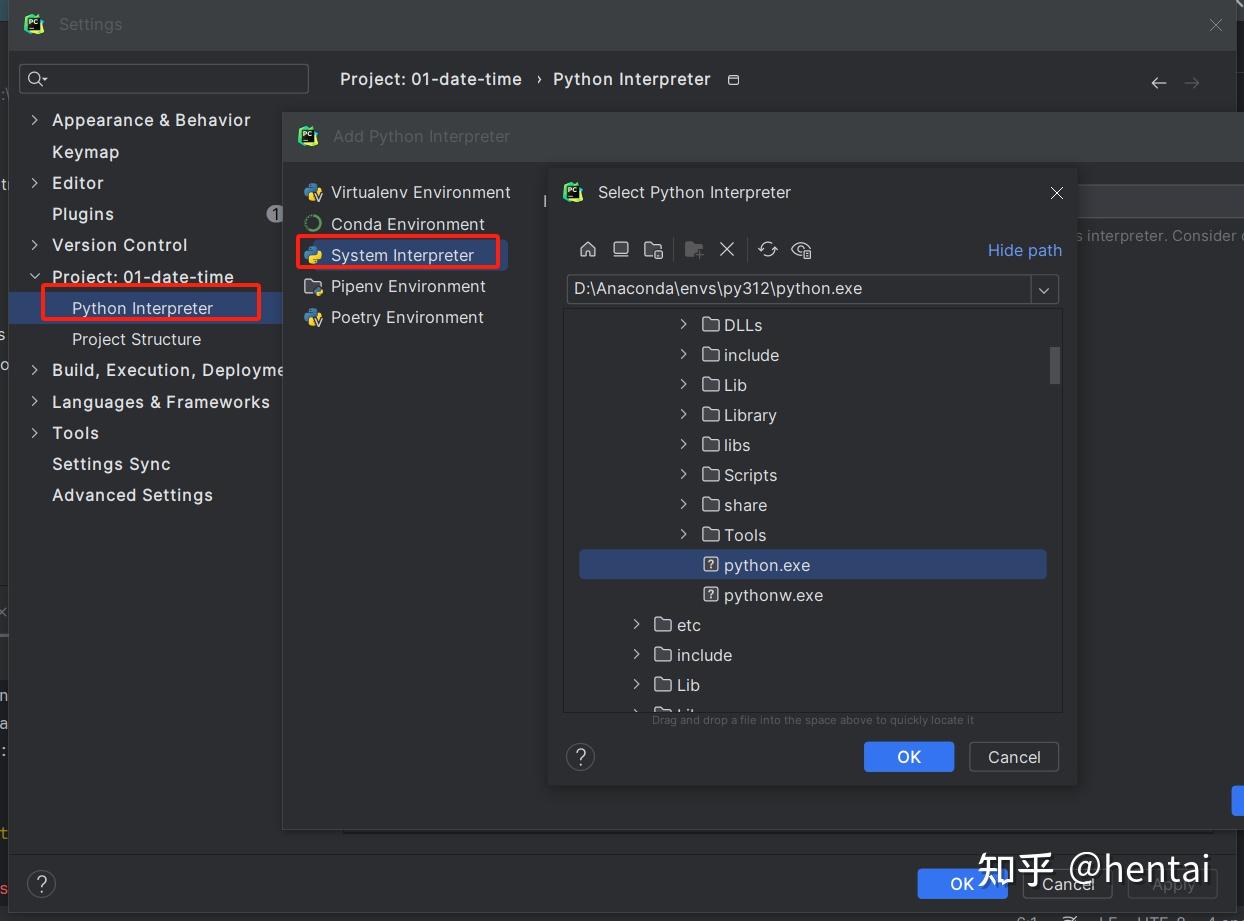Click the Refresh file tree icon
This screenshot has height=921, width=1244.
click(x=767, y=250)
